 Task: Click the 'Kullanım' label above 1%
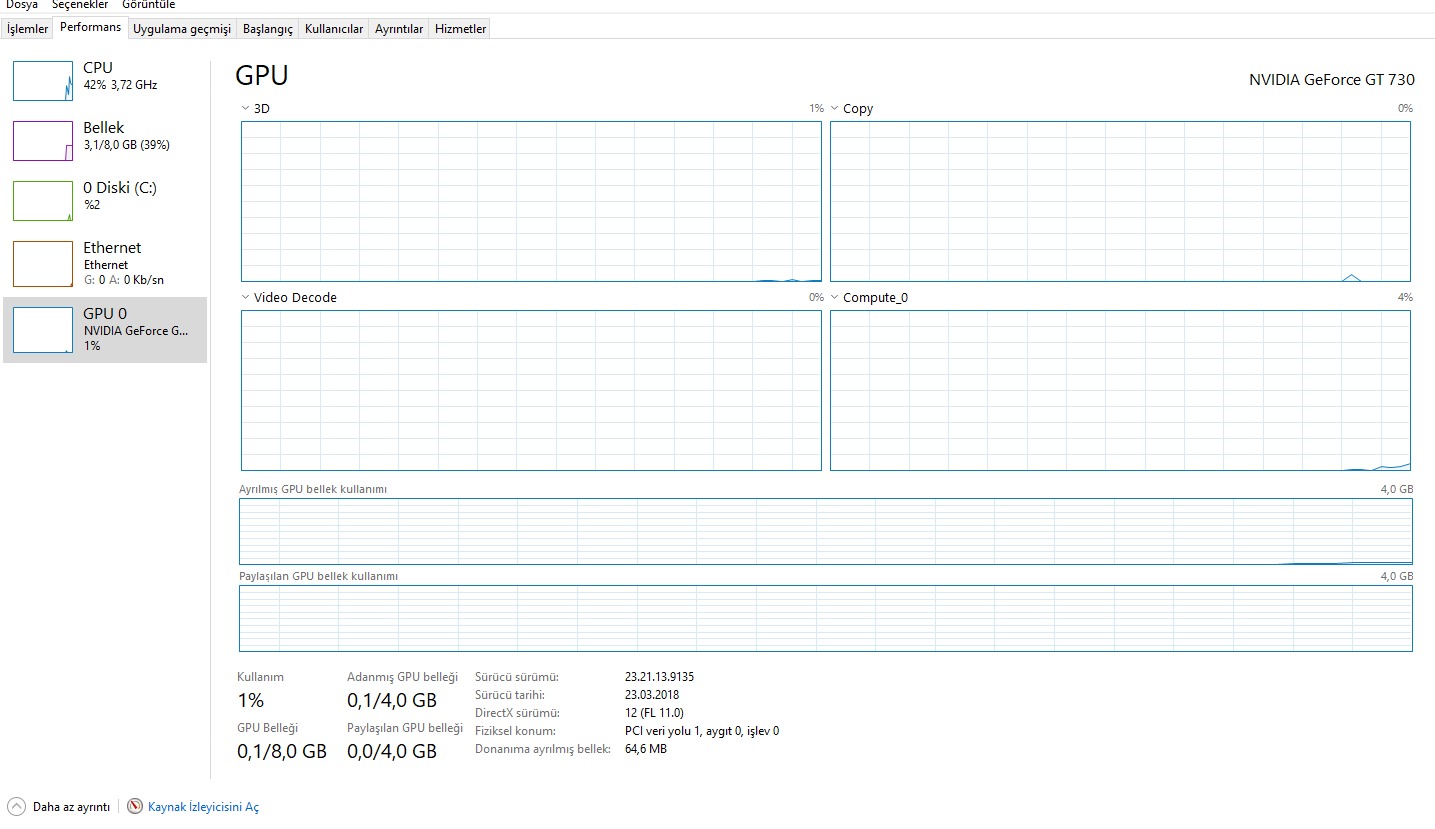pos(260,677)
